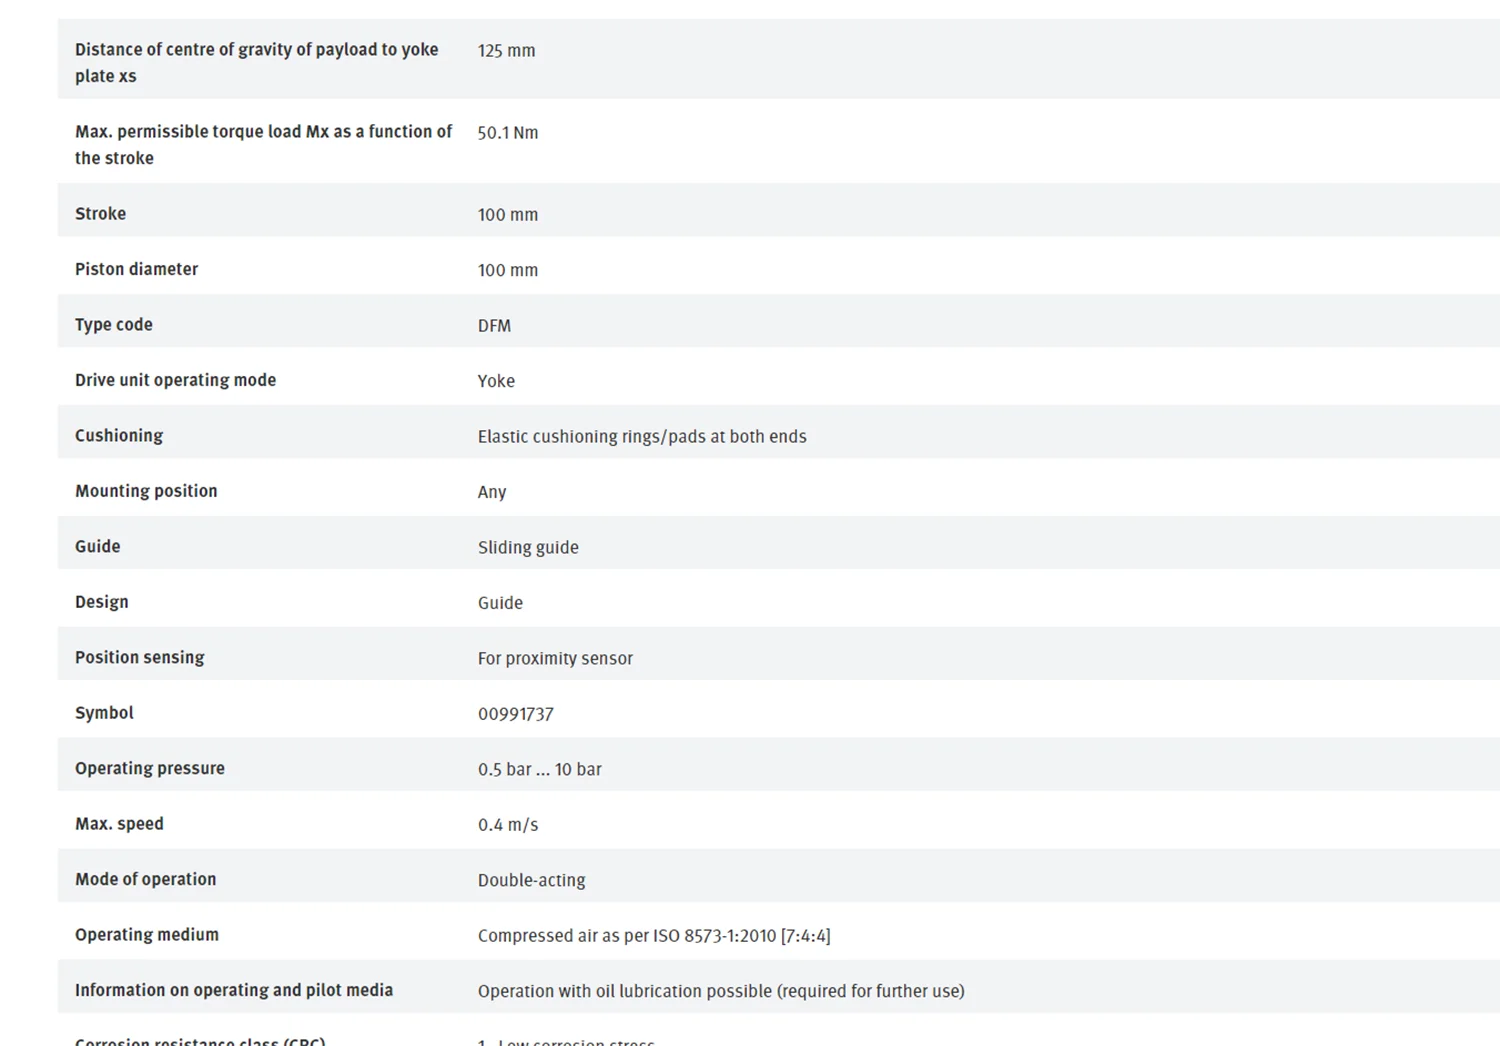Select the symbol number 00991737
This screenshot has width=1500, height=1046.
coord(515,714)
